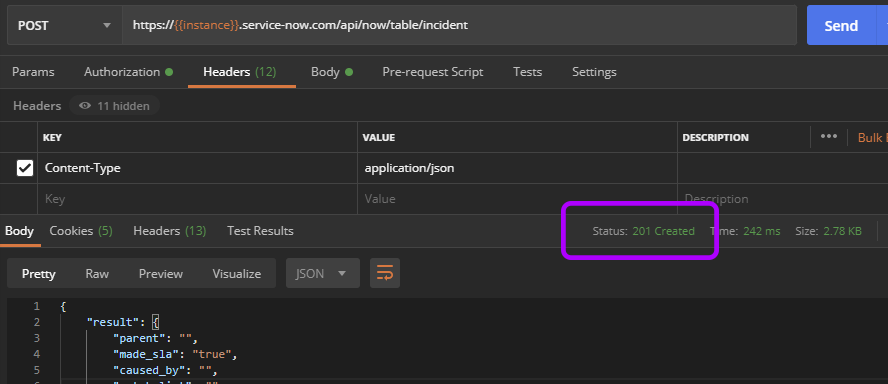The height and width of the screenshot is (384, 888).
Task: Open the Settings tab
Action: [x=594, y=72]
